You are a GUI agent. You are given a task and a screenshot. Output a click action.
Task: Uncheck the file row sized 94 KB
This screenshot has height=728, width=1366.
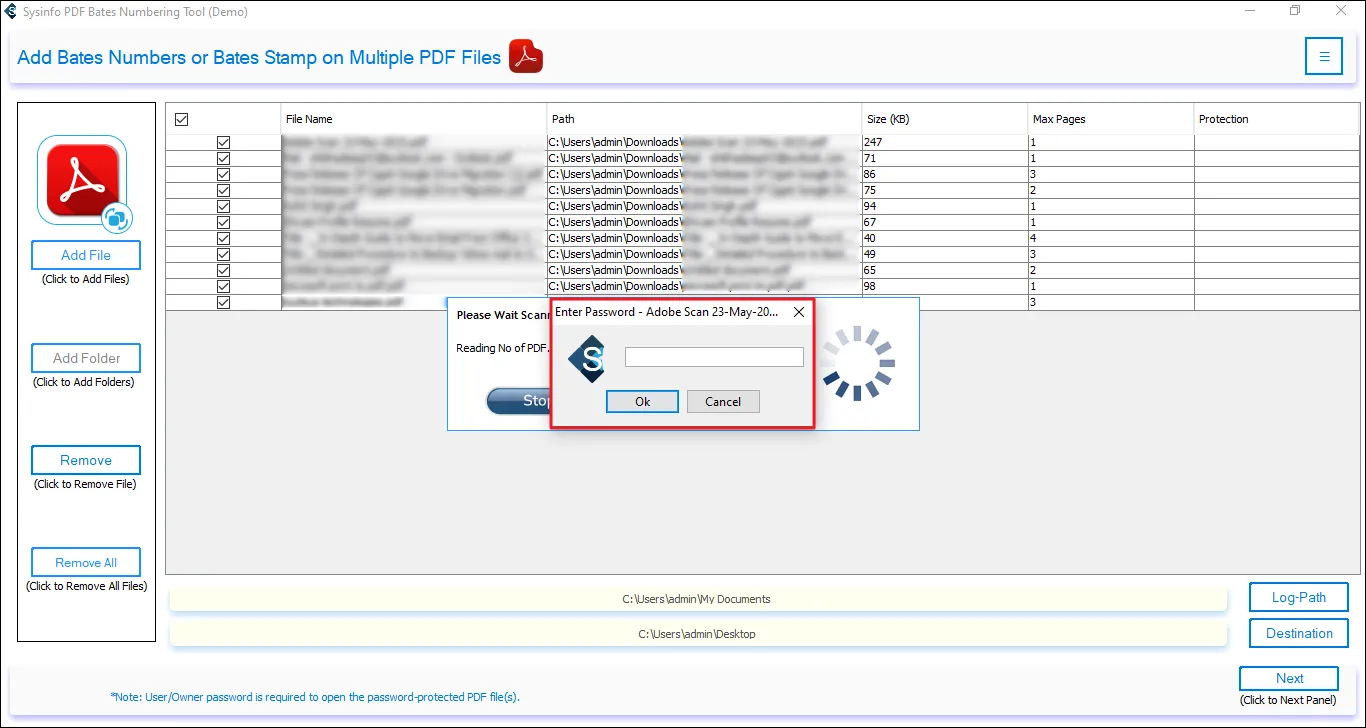click(x=223, y=206)
